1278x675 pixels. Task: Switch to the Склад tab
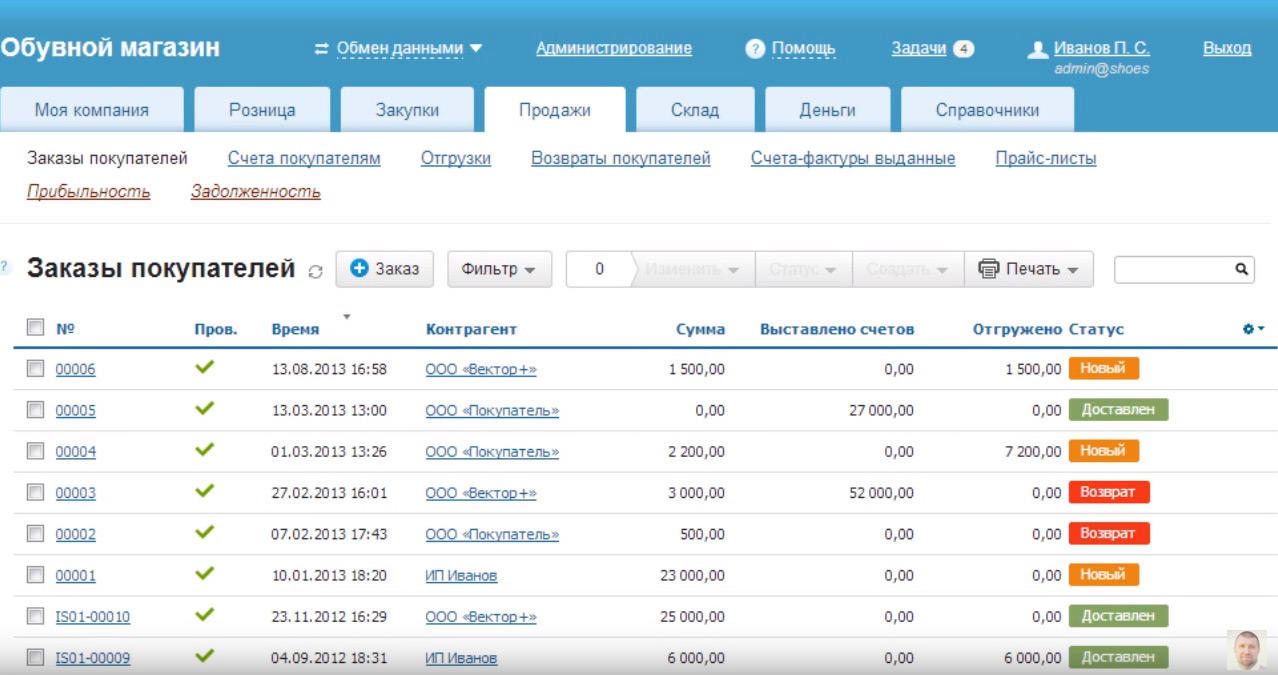(694, 110)
